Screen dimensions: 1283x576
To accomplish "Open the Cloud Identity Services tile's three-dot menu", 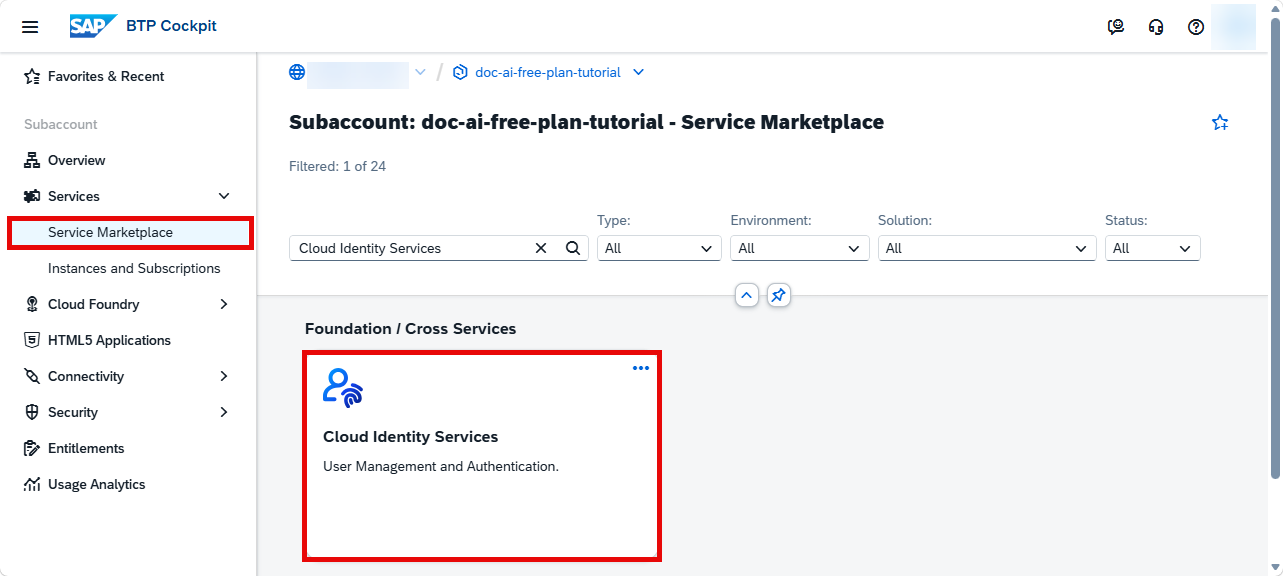I will coord(641,368).
